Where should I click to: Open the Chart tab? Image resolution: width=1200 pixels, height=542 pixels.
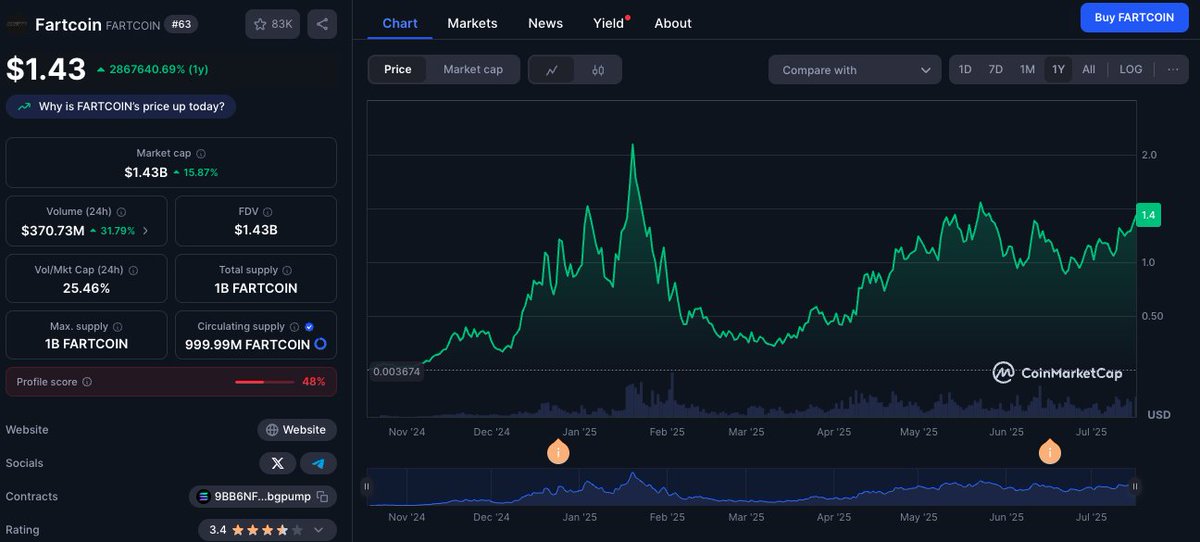click(x=400, y=23)
